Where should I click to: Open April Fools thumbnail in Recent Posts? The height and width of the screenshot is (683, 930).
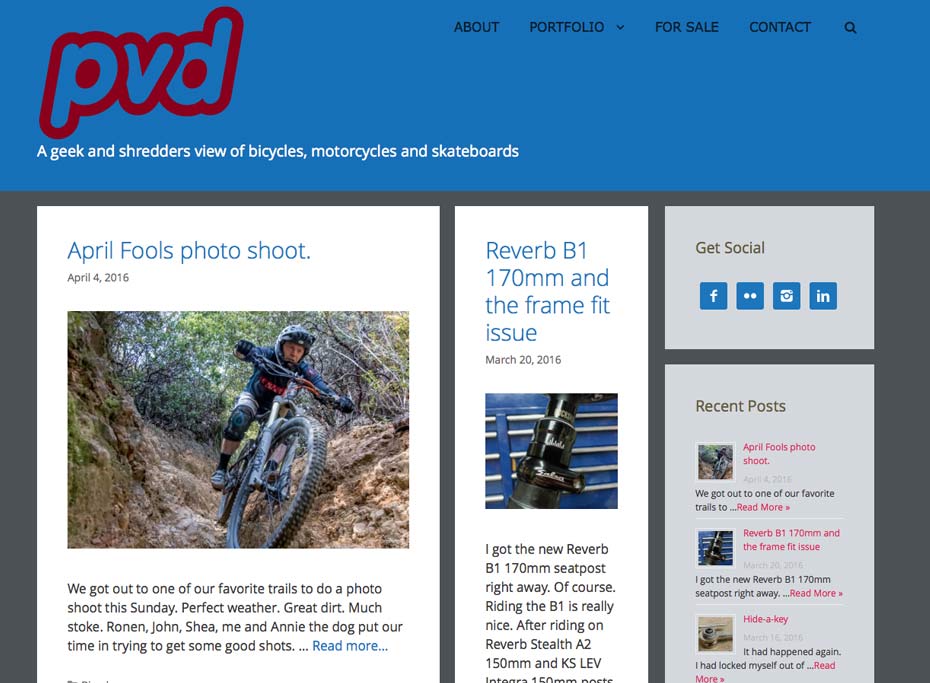point(715,462)
